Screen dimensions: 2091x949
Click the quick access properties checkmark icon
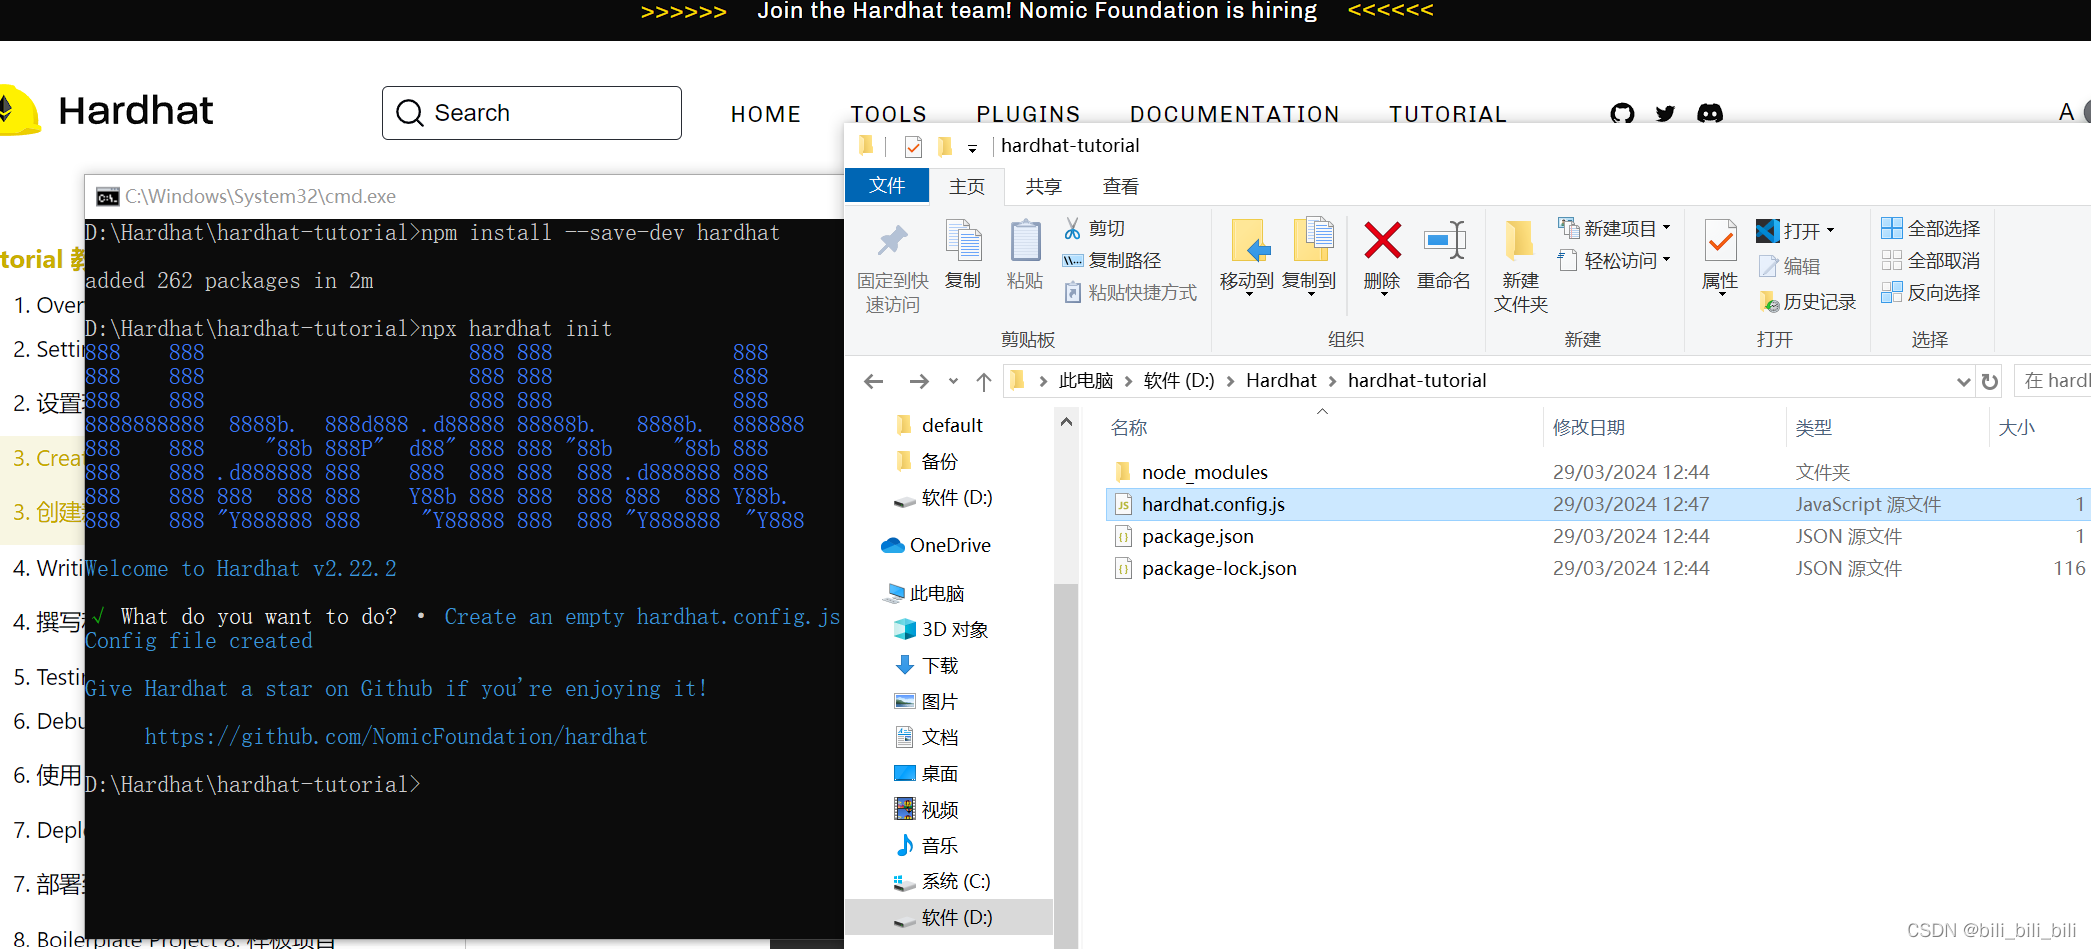(913, 147)
